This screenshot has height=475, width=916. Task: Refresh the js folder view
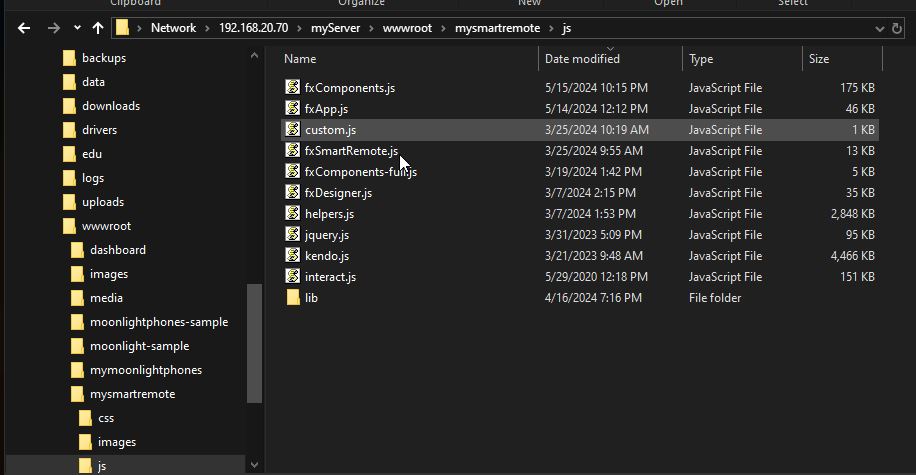[897, 28]
